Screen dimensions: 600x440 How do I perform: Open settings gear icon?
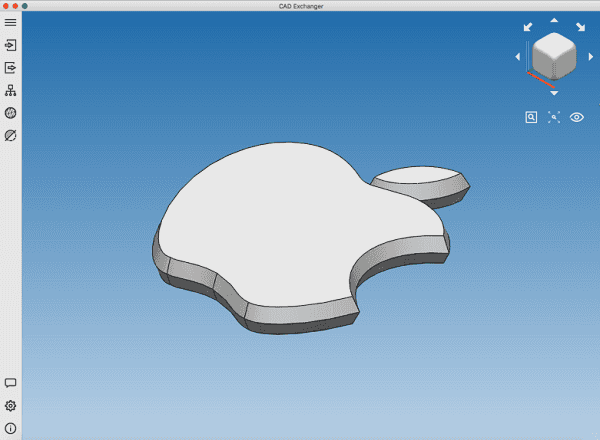[10, 406]
